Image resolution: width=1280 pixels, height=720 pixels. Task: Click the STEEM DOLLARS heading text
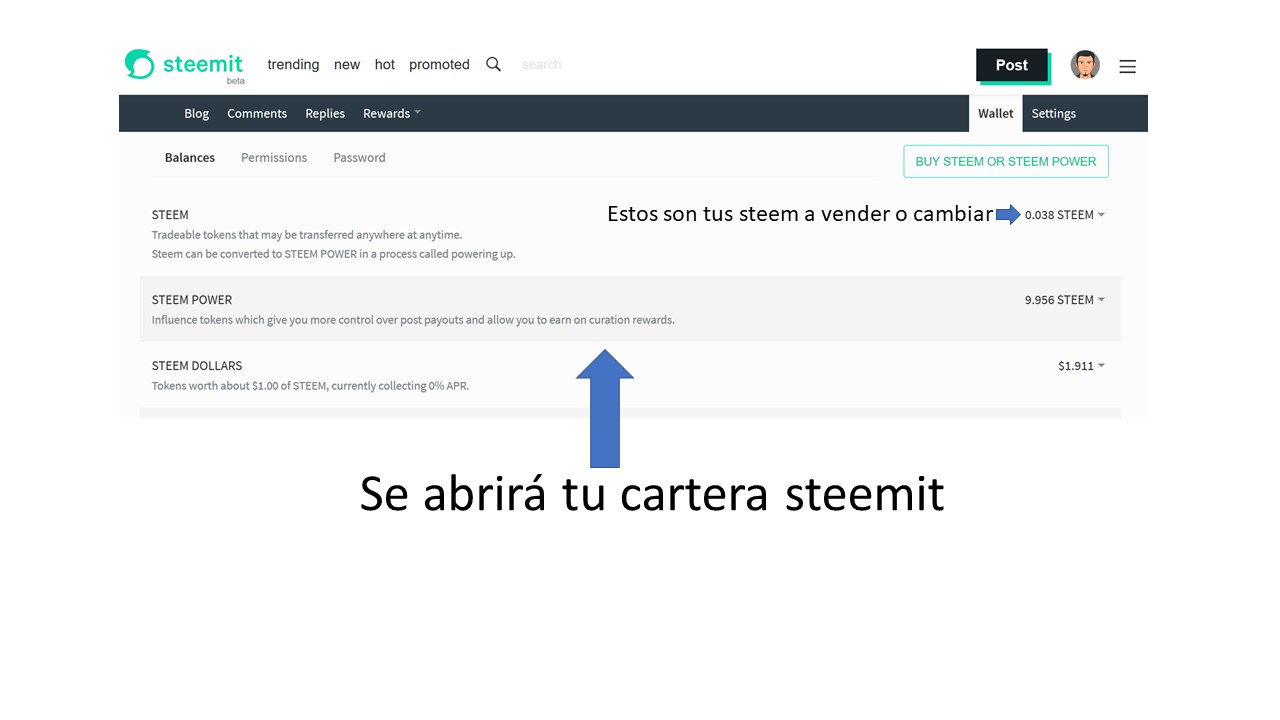click(x=197, y=365)
